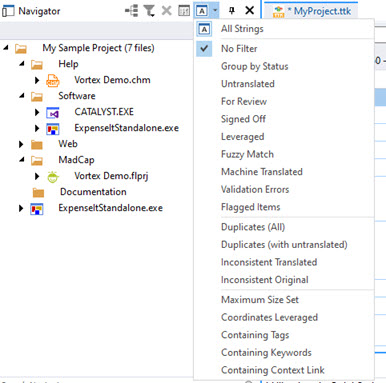Click the root-level ExpenseItStandalone.exe file icon
Viewport: 386px width, 383px height.
click(37, 209)
